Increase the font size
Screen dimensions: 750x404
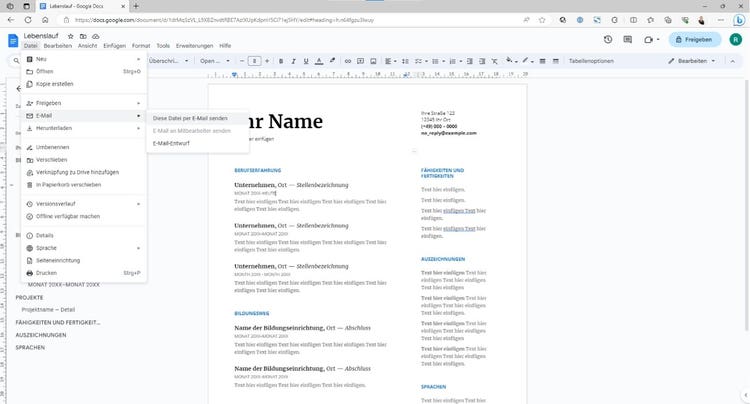pyautogui.click(x=267, y=61)
